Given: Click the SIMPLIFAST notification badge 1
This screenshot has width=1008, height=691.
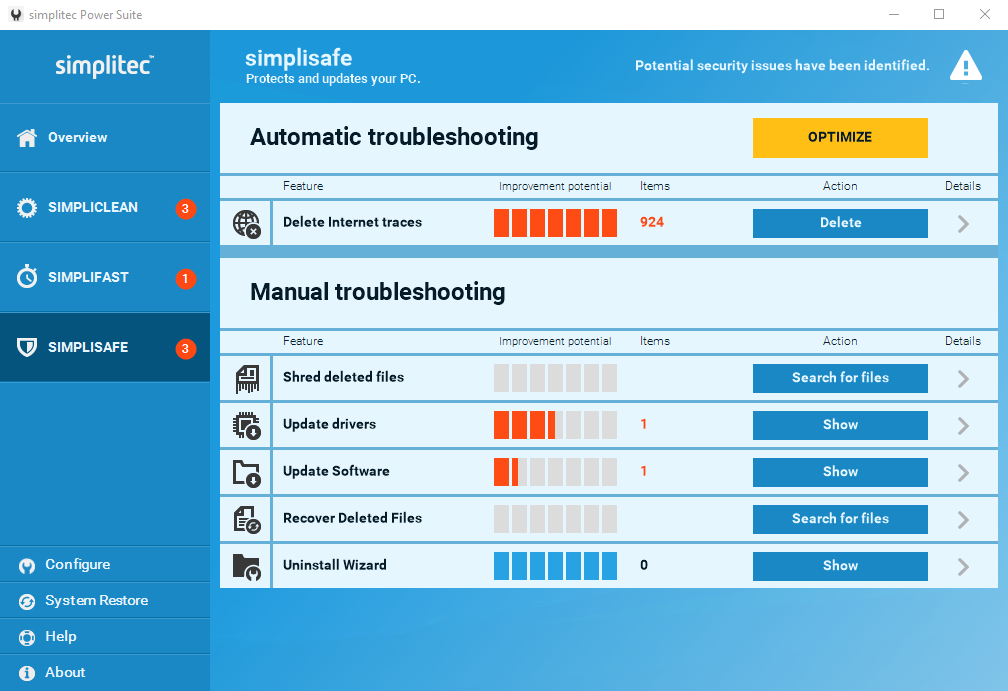Looking at the screenshot, I should 186,279.
